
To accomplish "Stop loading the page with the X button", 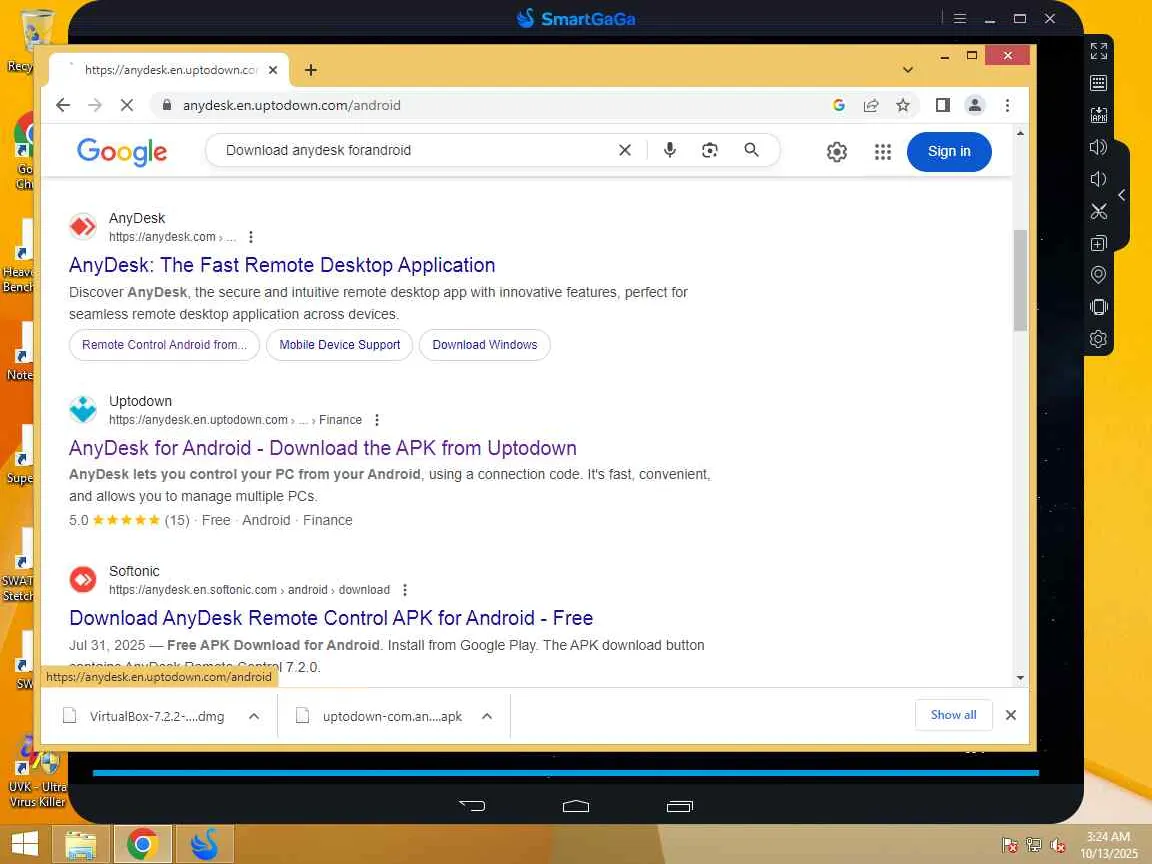I will [x=126, y=105].
